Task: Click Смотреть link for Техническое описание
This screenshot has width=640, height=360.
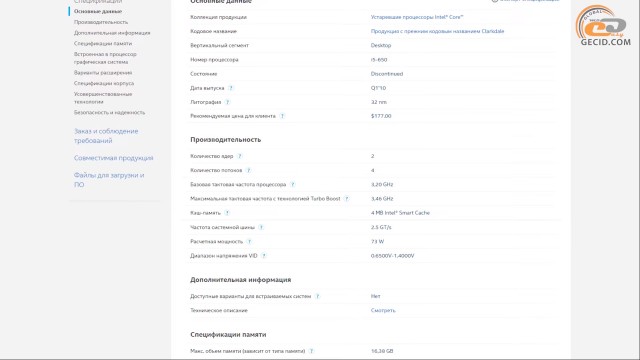Action: coord(383,311)
